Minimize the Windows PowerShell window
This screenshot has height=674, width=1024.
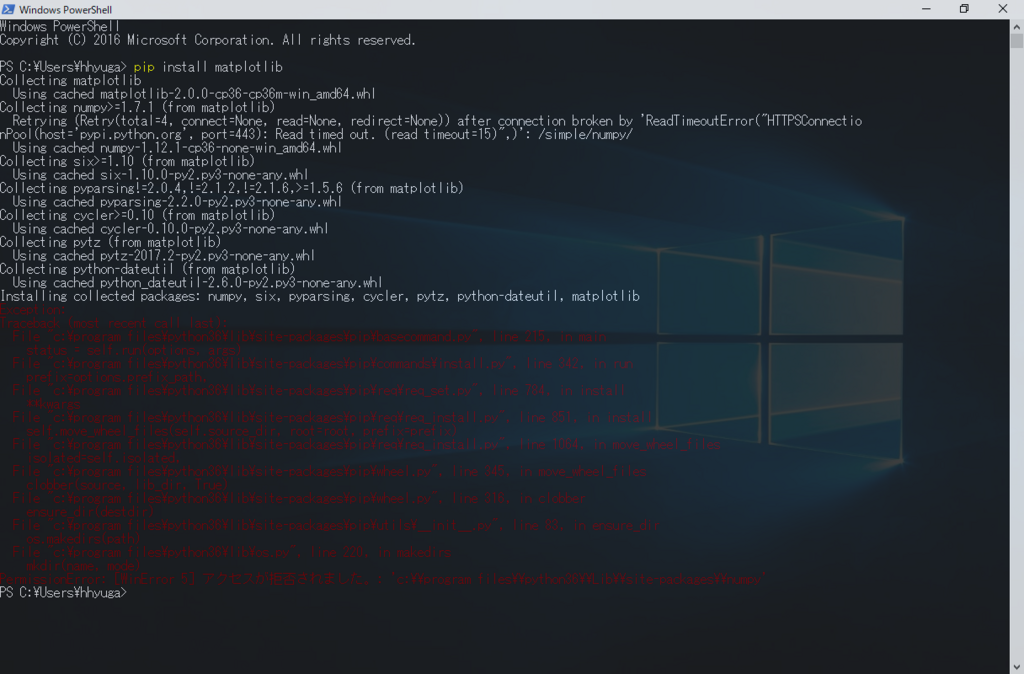click(x=926, y=9)
